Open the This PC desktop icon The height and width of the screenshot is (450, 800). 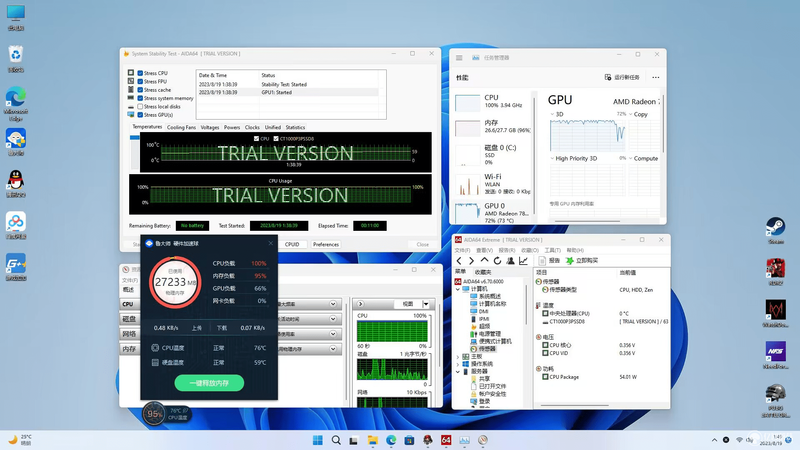(x=16, y=17)
